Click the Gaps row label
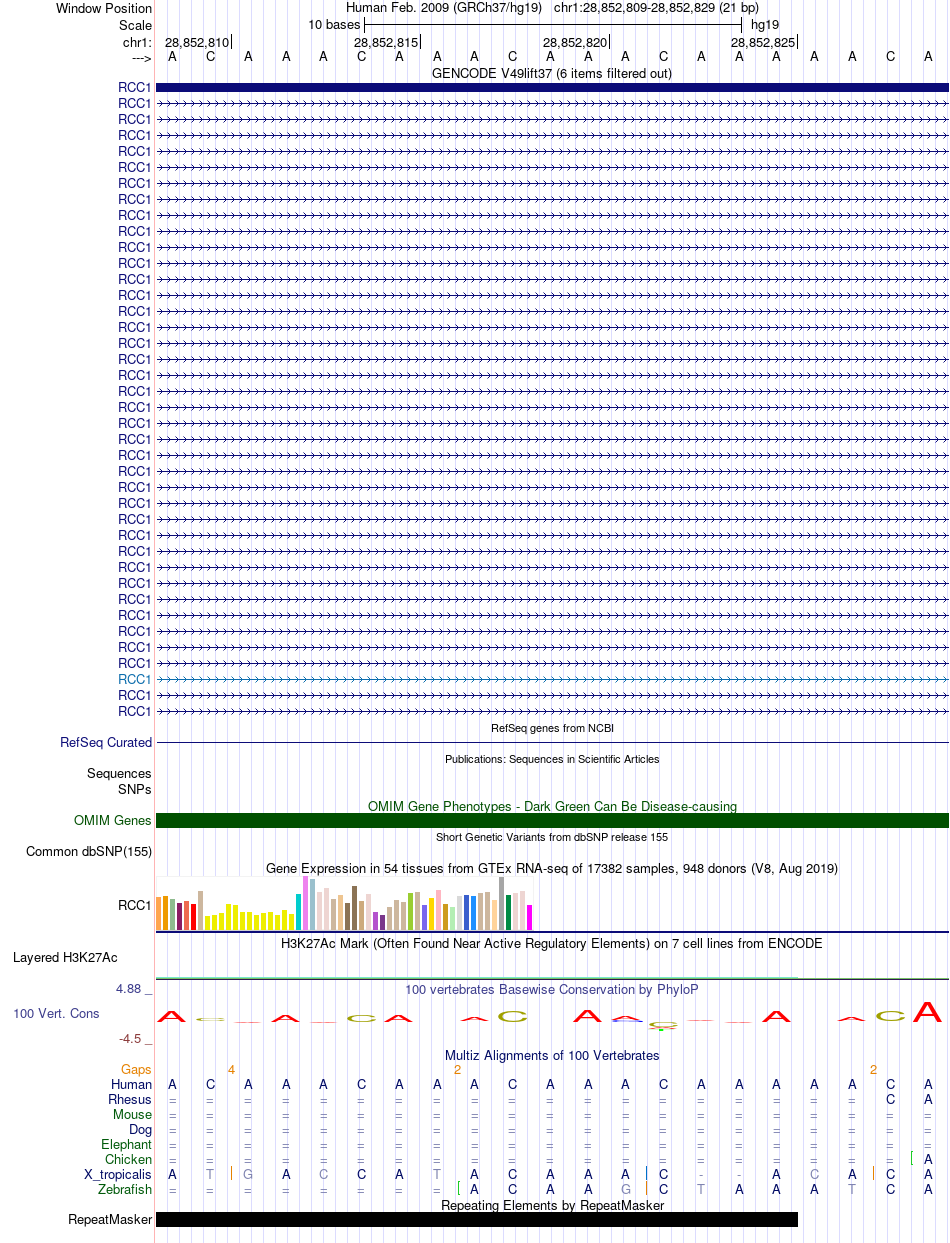 pyautogui.click(x=137, y=1070)
